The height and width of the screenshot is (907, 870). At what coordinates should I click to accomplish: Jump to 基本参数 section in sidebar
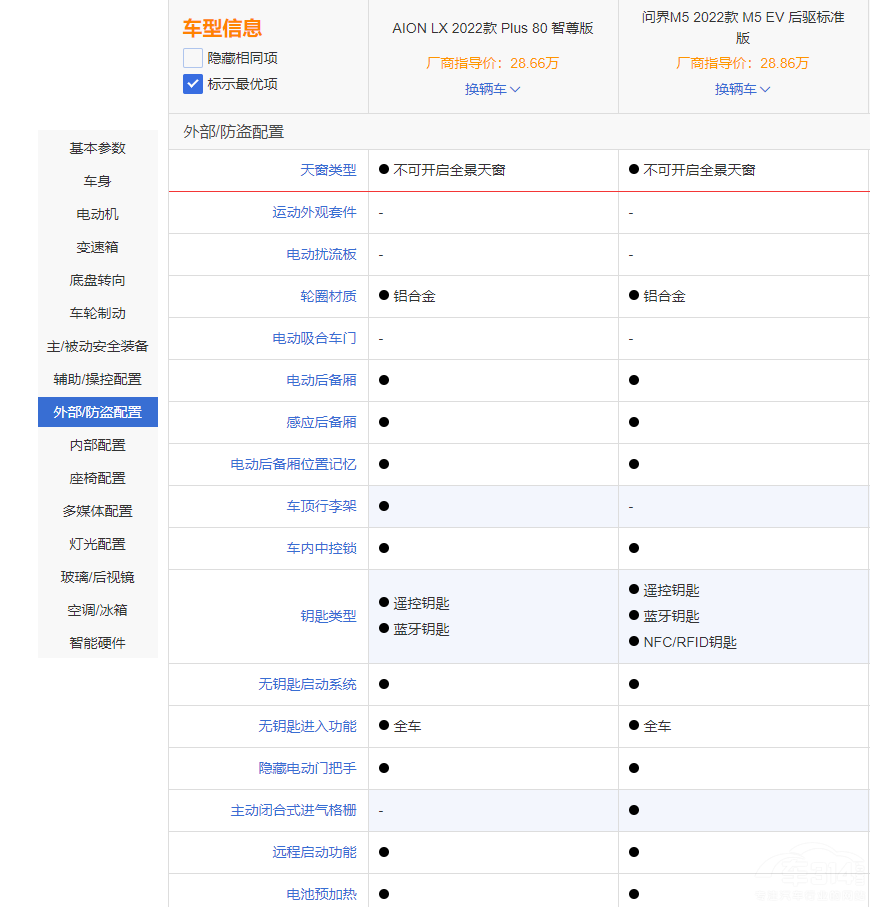click(98, 148)
